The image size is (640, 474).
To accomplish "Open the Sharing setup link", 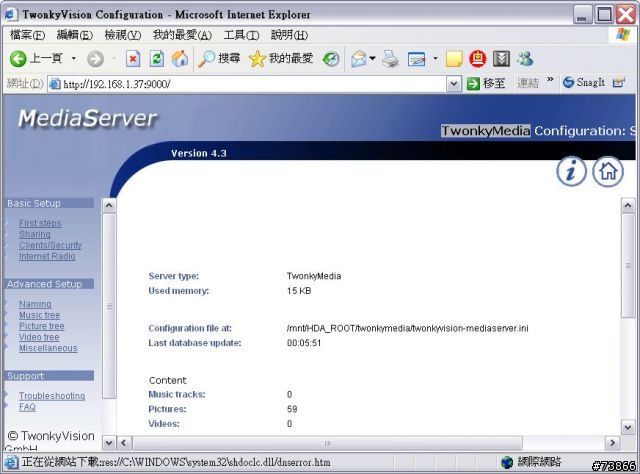I will [x=35, y=234].
